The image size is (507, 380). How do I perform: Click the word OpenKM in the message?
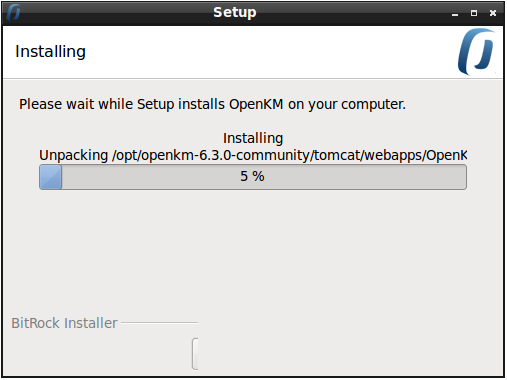tap(256, 104)
